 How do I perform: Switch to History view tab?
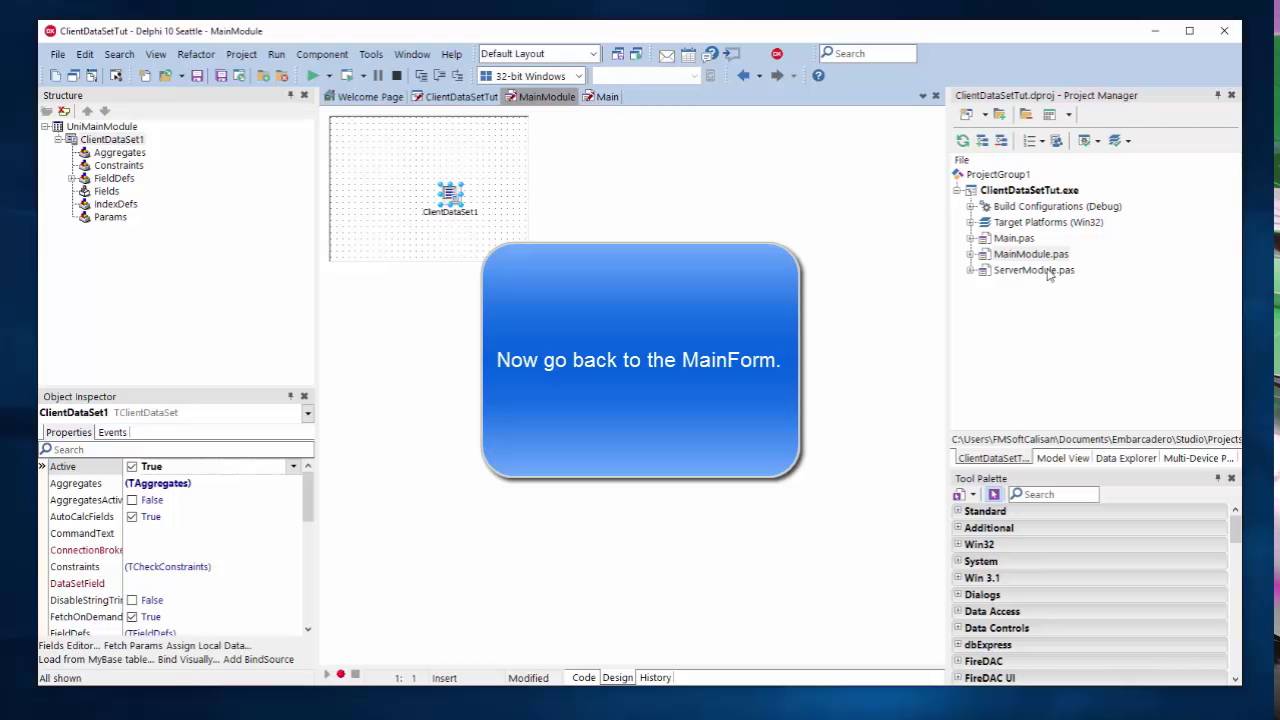[x=655, y=678]
